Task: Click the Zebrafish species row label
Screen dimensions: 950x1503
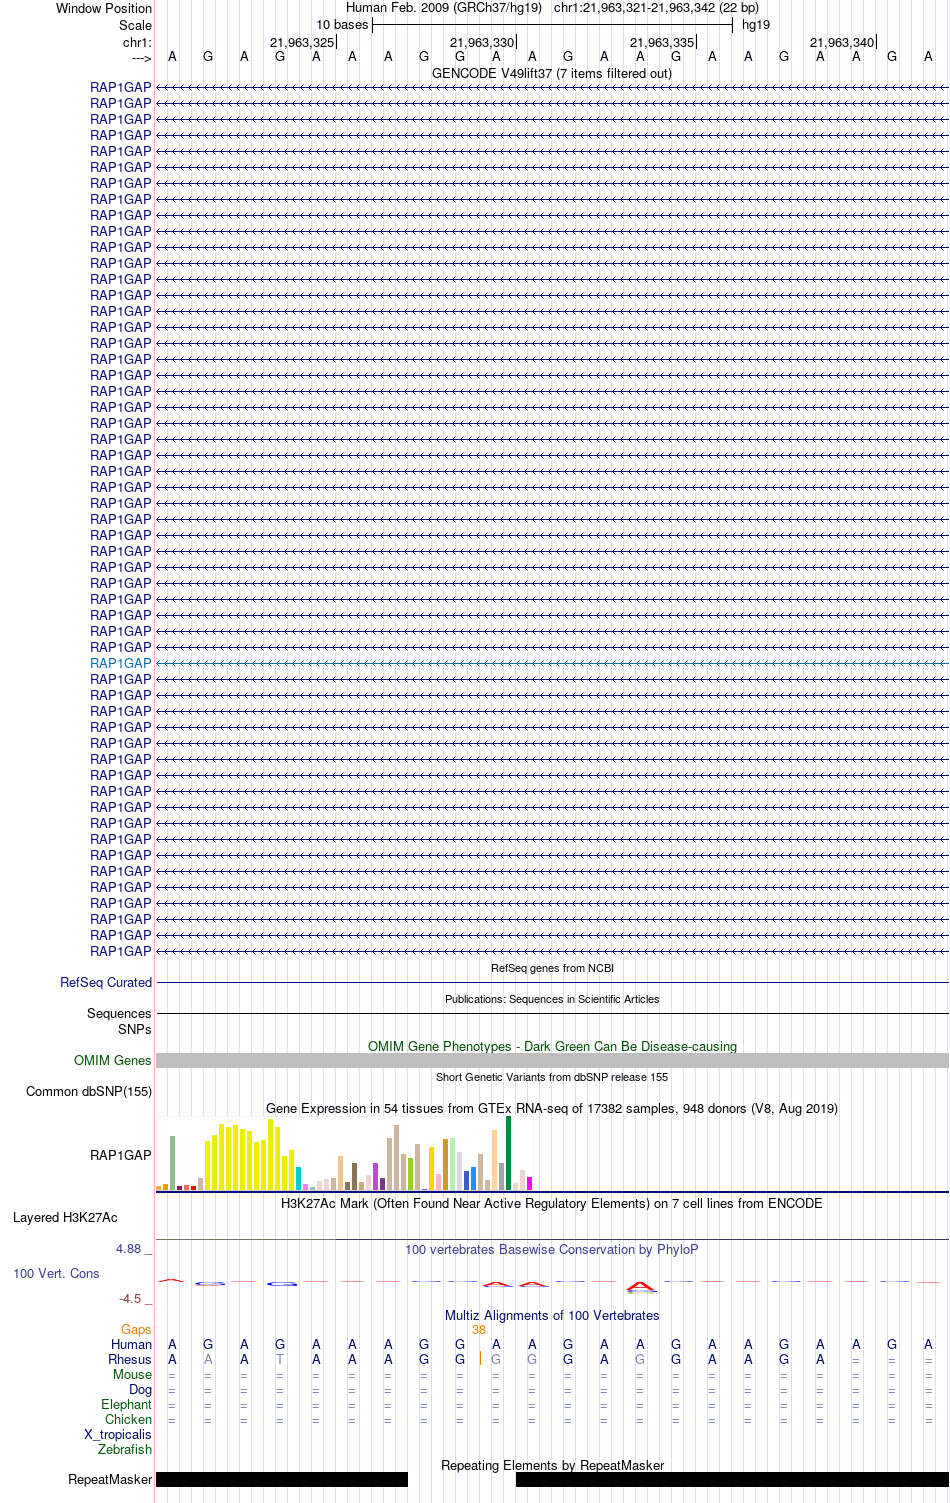Action: [x=125, y=1450]
